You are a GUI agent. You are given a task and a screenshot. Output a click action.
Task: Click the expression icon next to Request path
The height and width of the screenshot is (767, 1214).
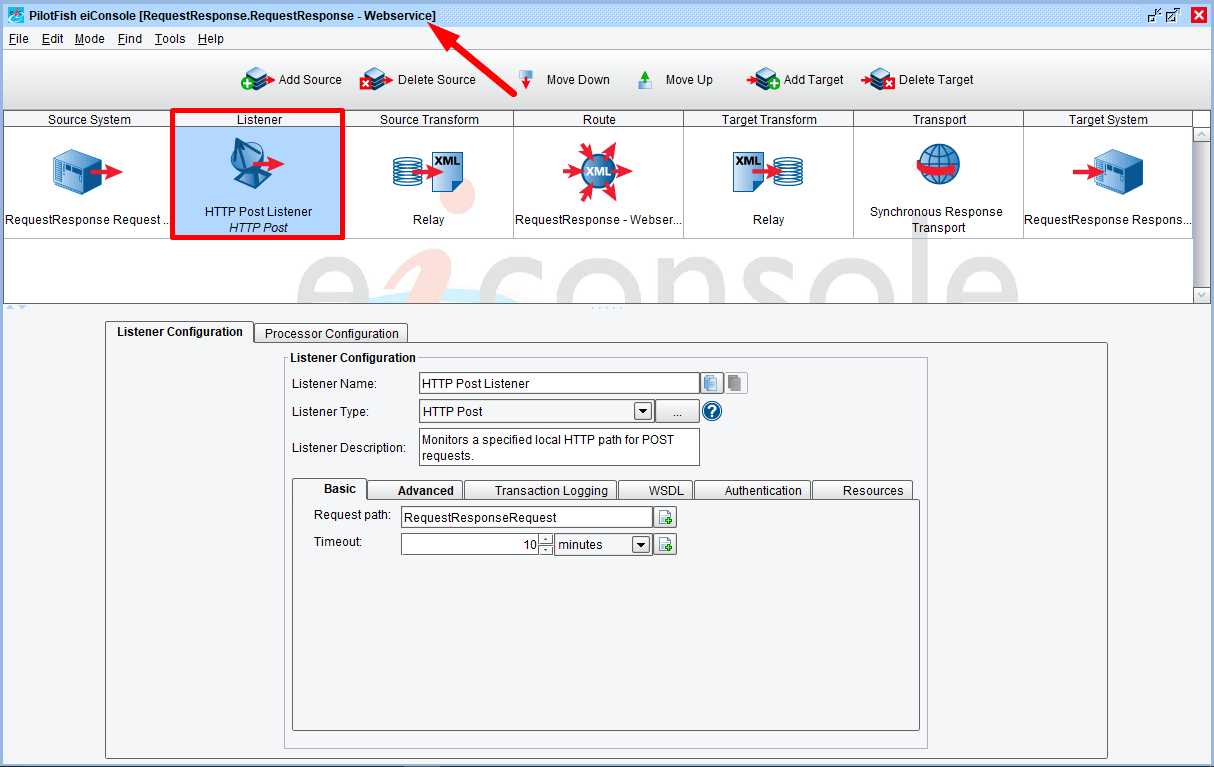point(665,517)
